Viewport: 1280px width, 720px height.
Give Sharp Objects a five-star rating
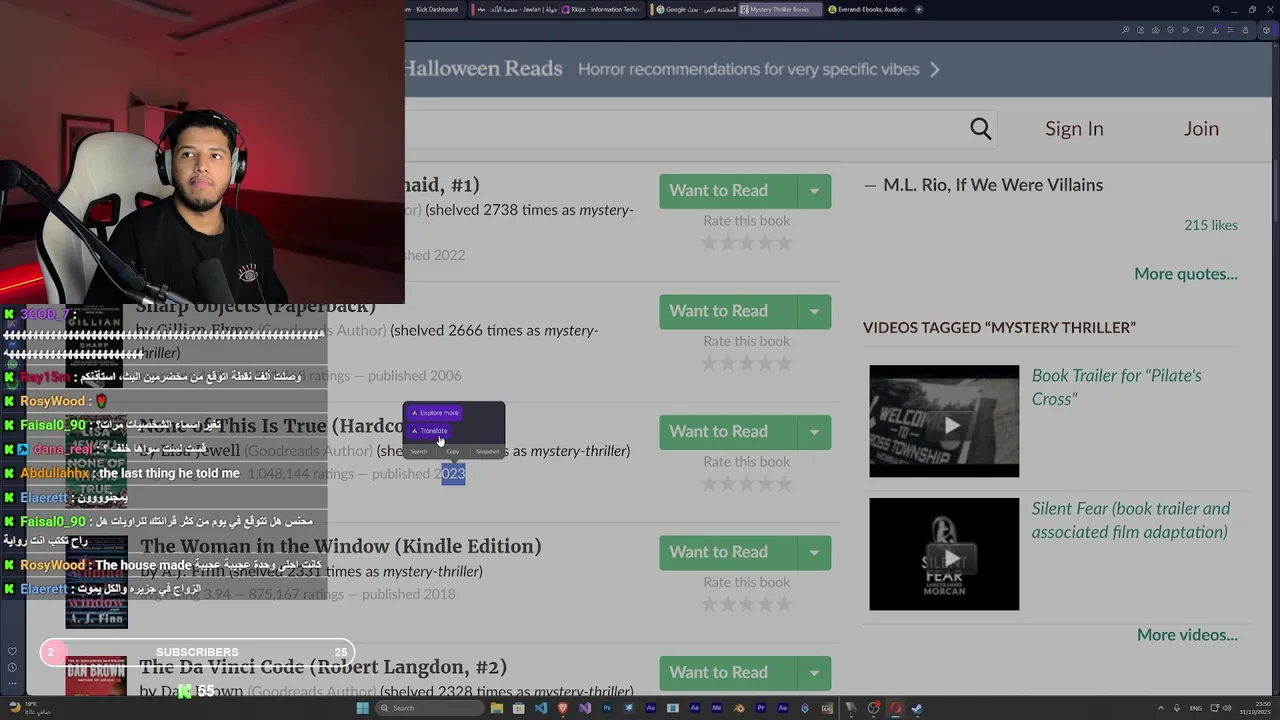784,363
